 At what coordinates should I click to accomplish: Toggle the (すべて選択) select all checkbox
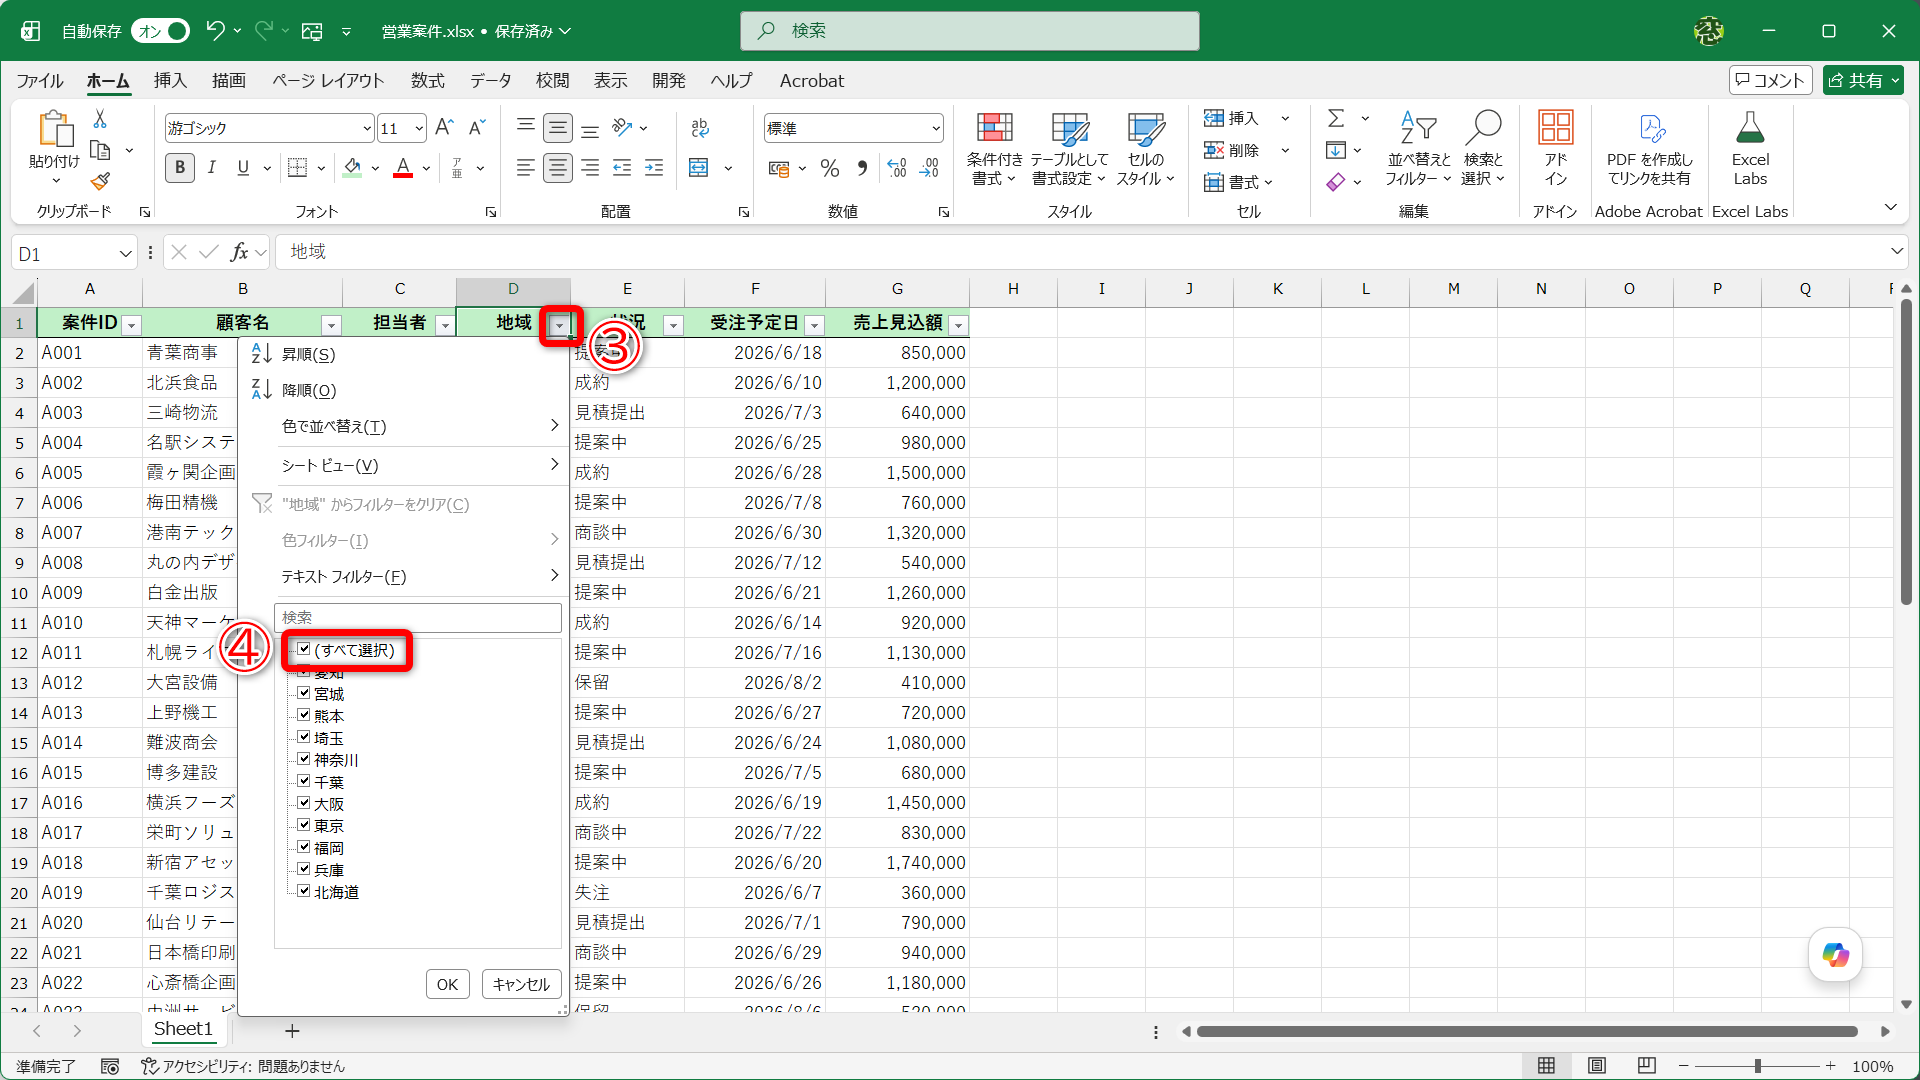[x=304, y=650]
